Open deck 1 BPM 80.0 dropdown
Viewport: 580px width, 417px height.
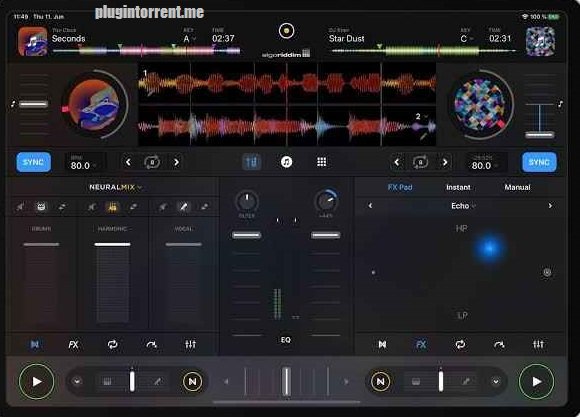click(x=84, y=163)
